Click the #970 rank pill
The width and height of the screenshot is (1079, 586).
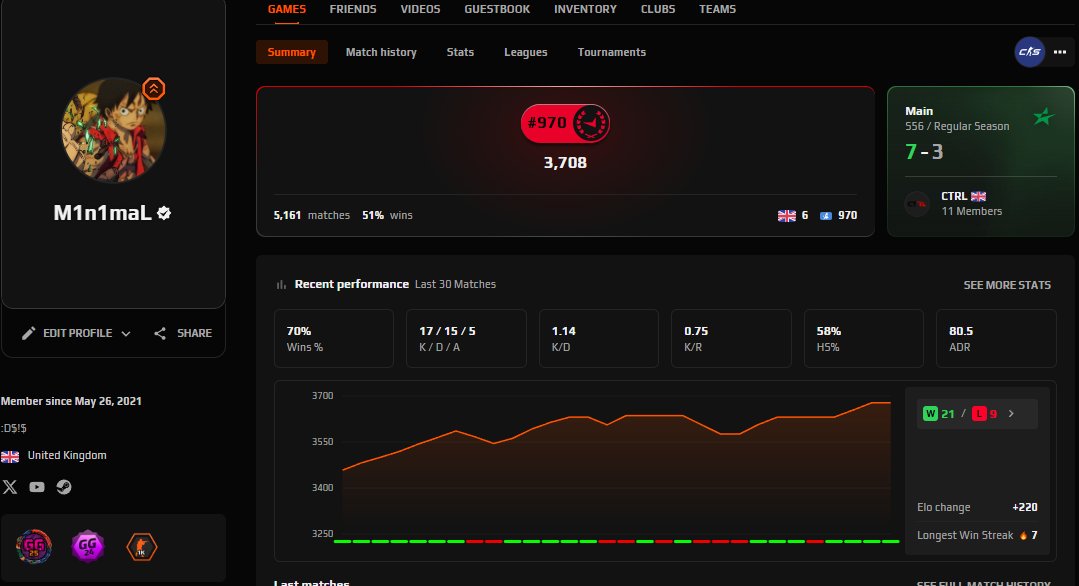[565, 123]
